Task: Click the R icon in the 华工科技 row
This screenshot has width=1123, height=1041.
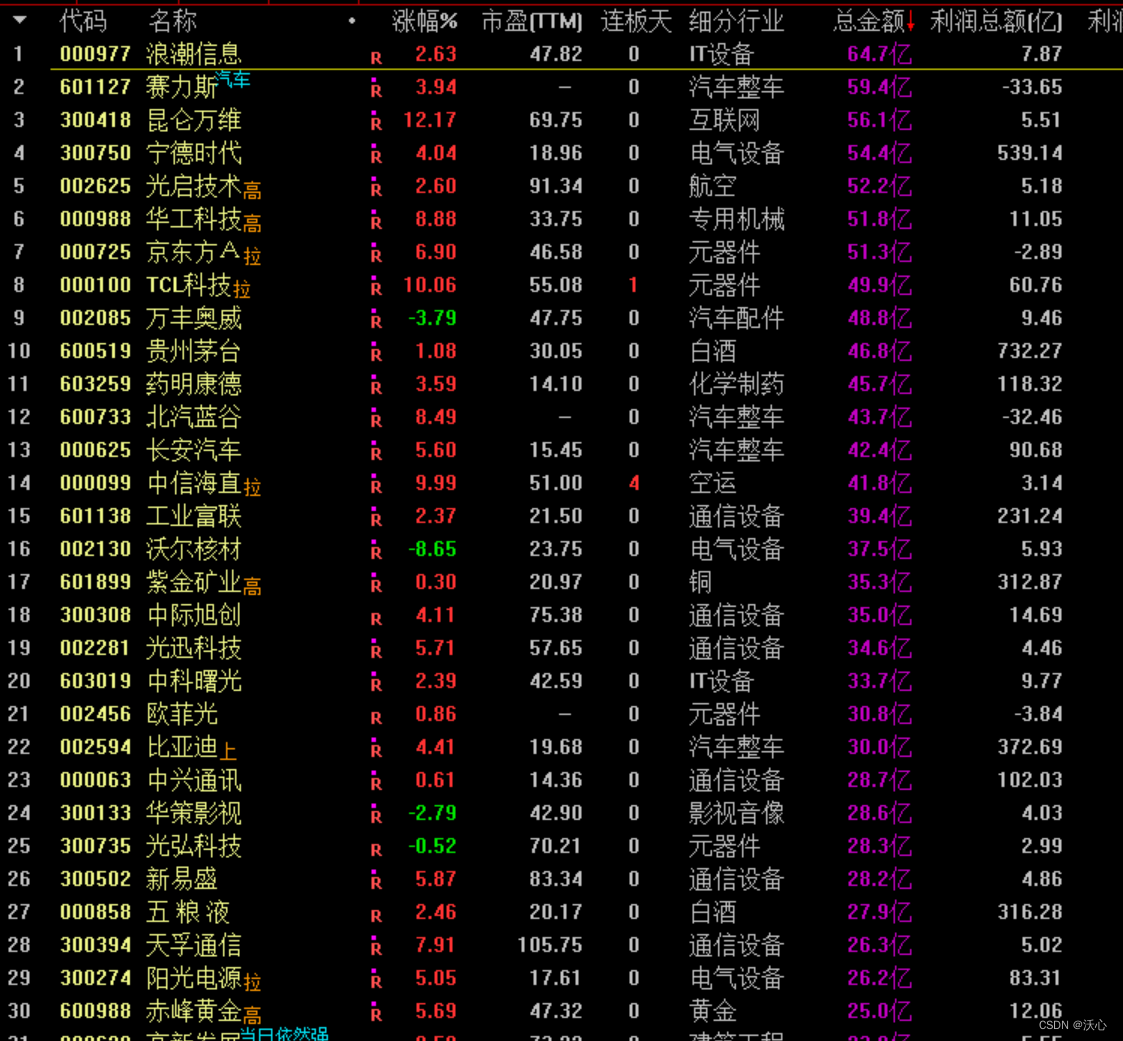Action: point(376,221)
